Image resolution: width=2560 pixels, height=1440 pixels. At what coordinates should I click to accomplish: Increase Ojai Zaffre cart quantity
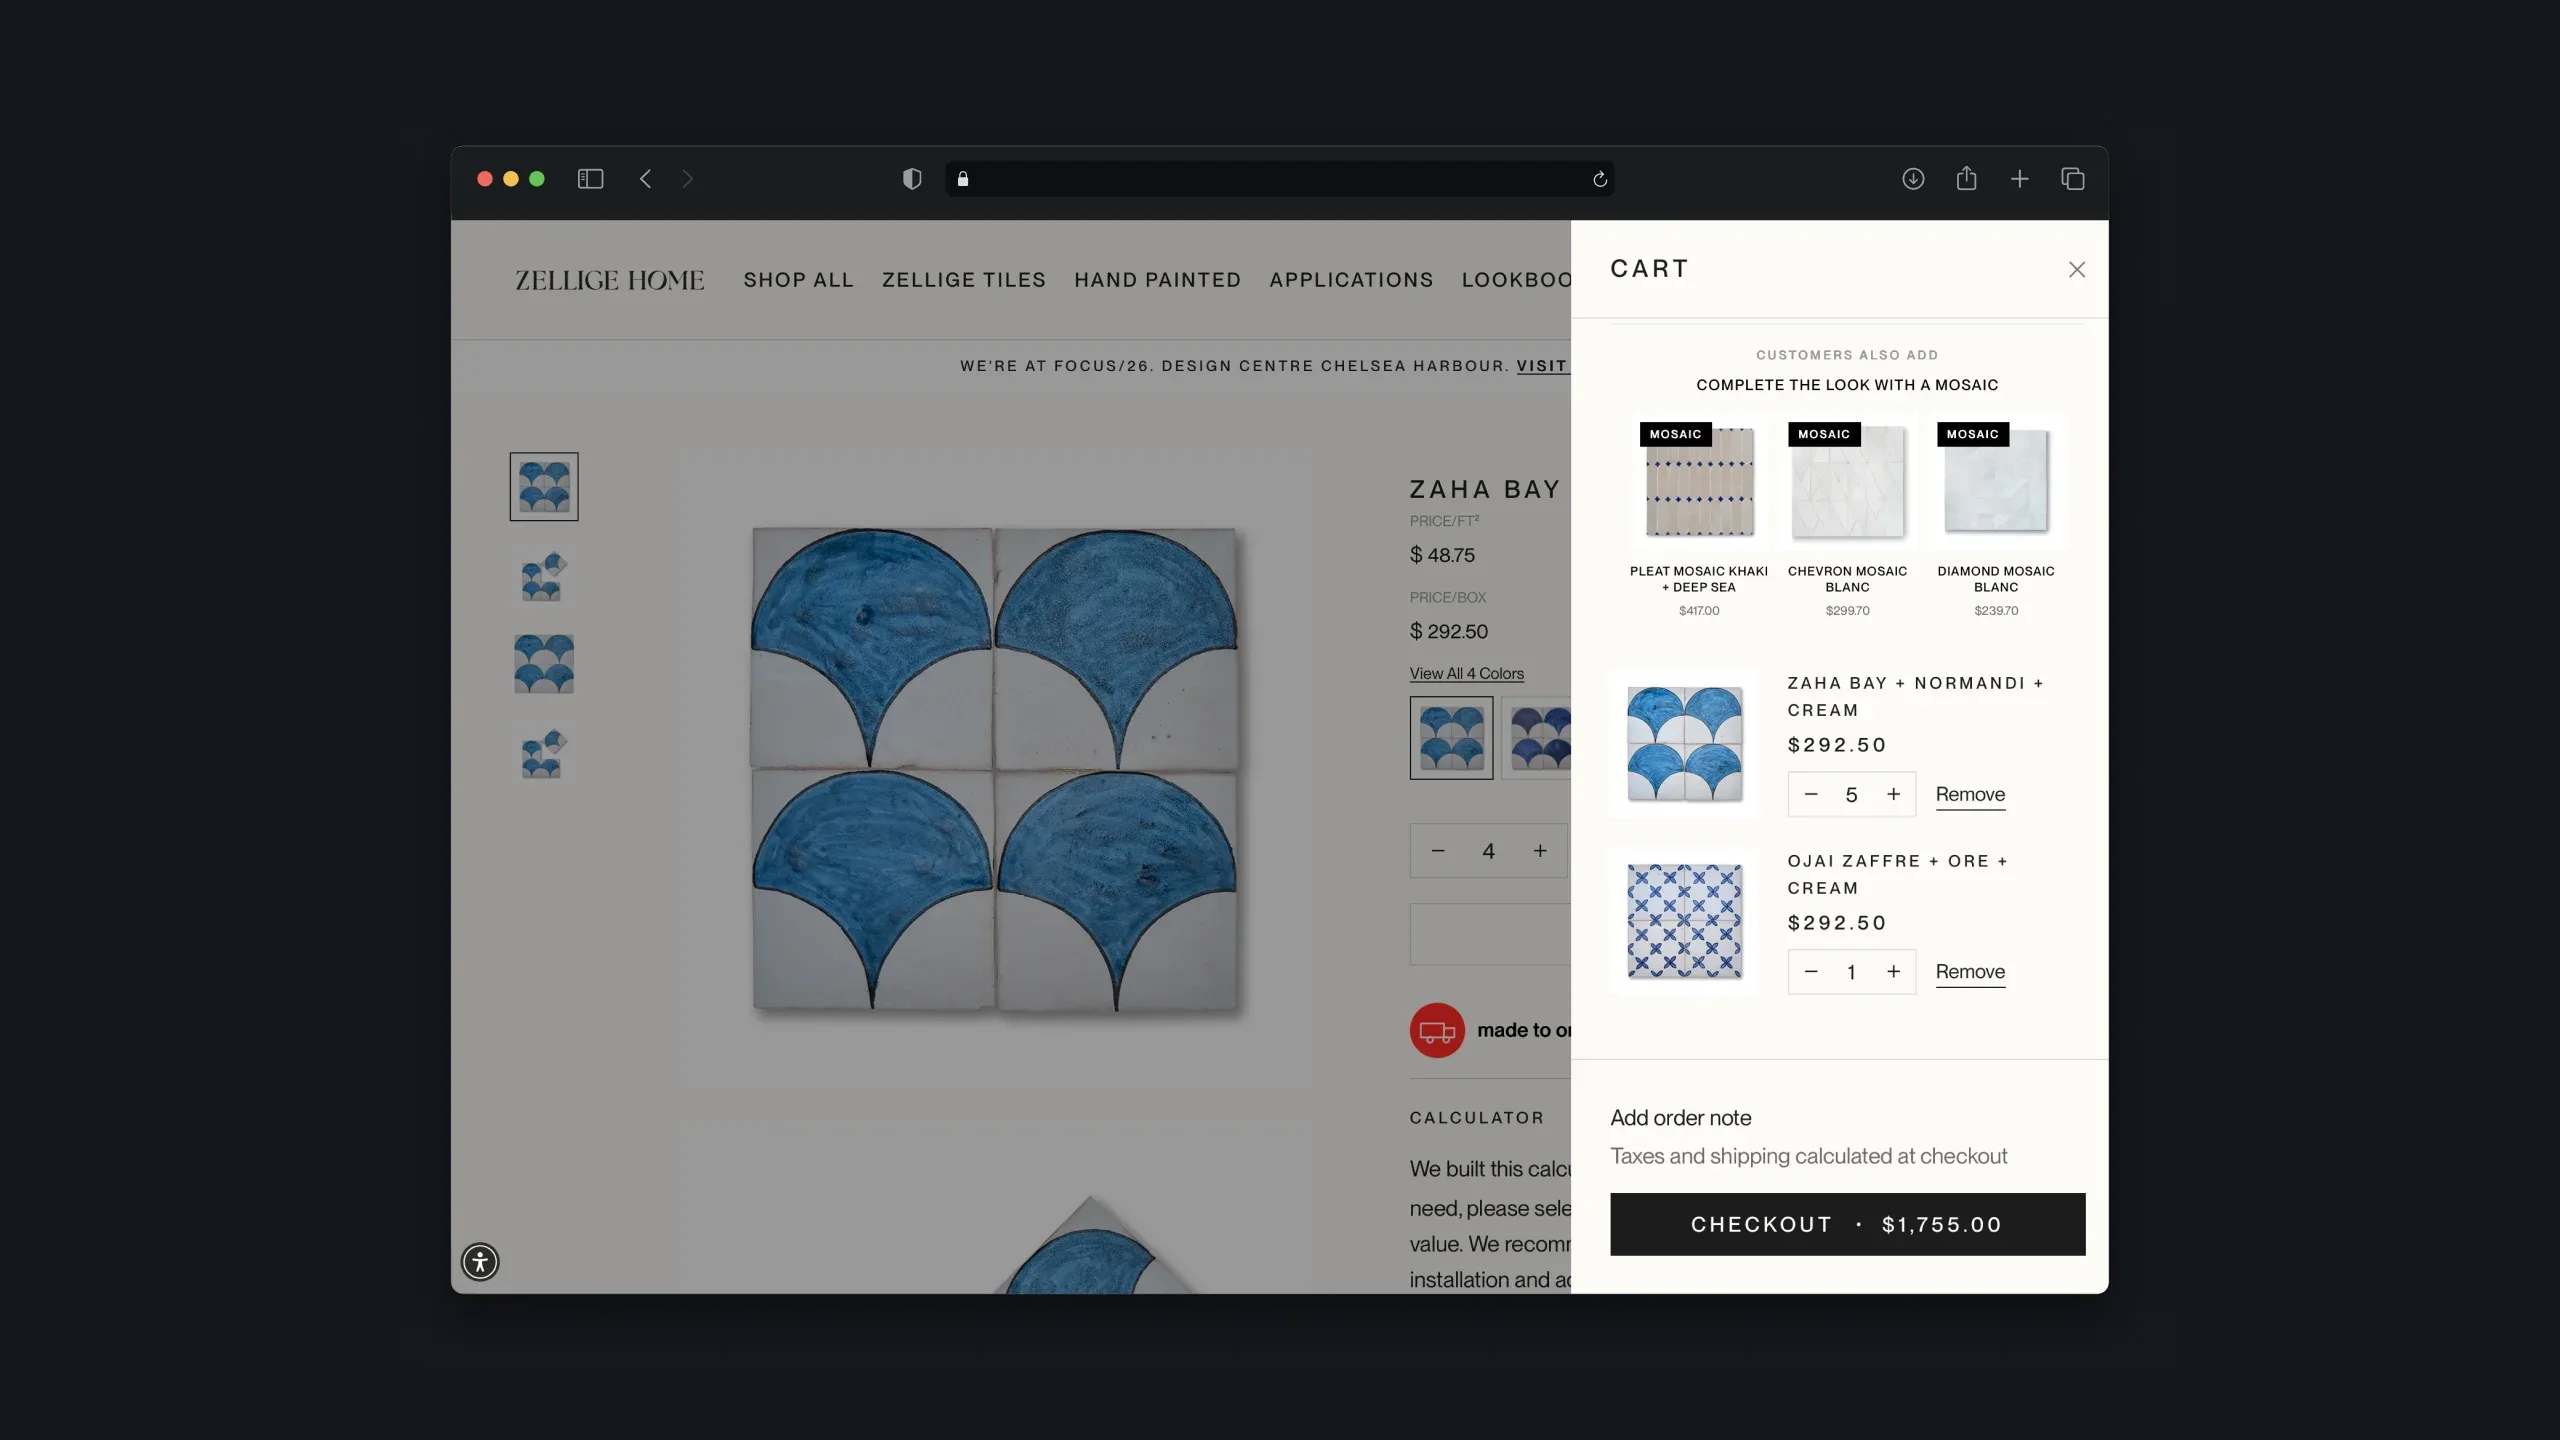coord(1893,972)
